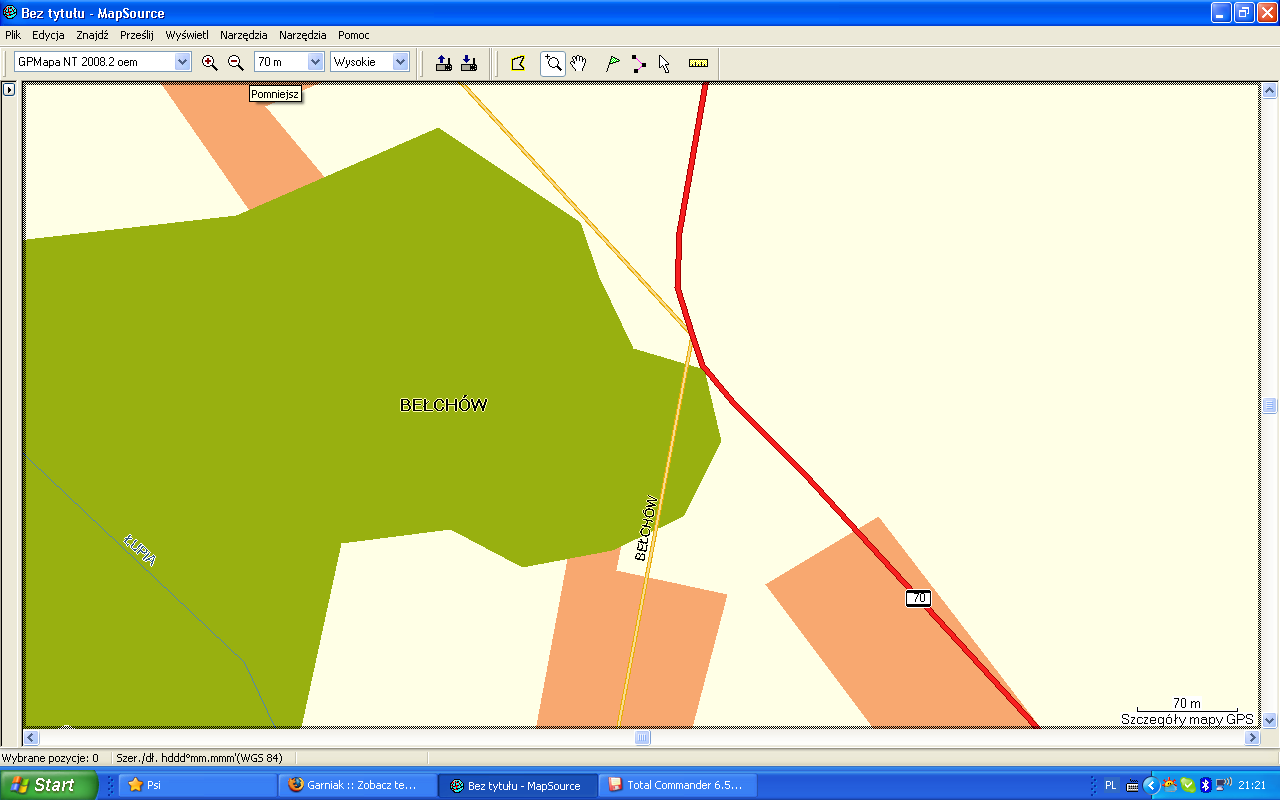
Task: Click the zoom in magnifier icon
Action: 209,62
